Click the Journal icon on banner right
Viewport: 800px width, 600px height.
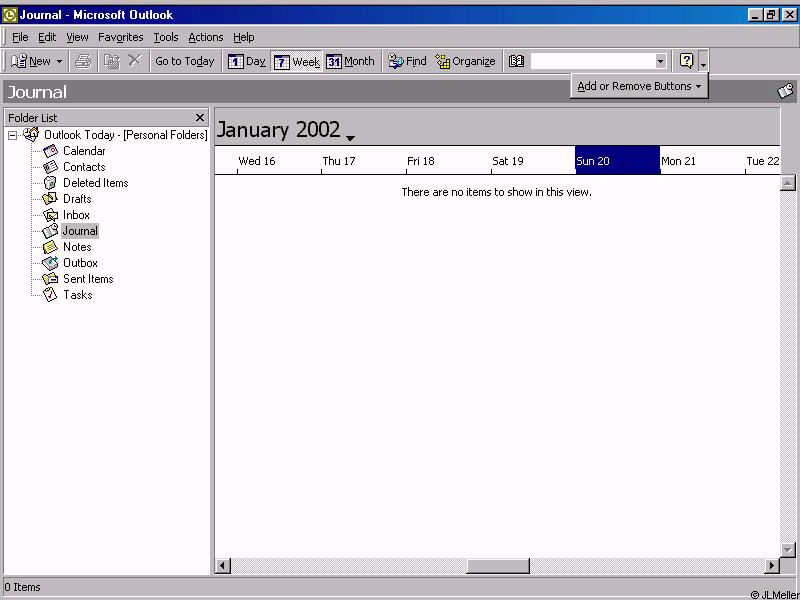[x=786, y=91]
